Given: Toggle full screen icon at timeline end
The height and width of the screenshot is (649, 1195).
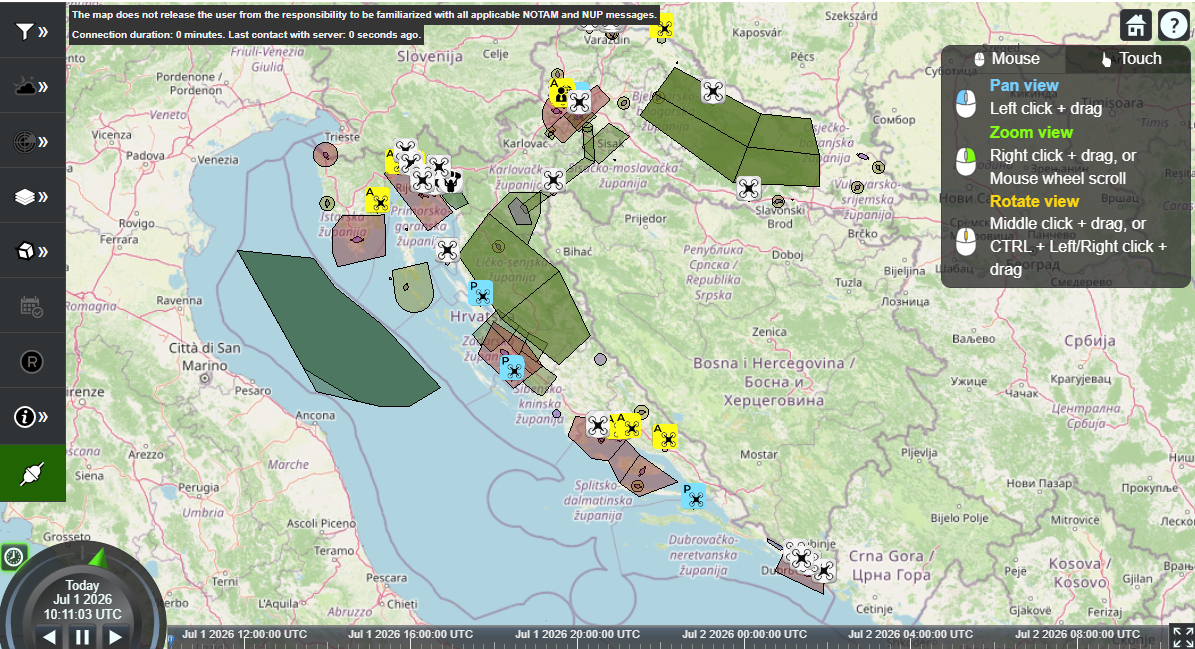Looking at the screenshot, I should click(1182, 637).
